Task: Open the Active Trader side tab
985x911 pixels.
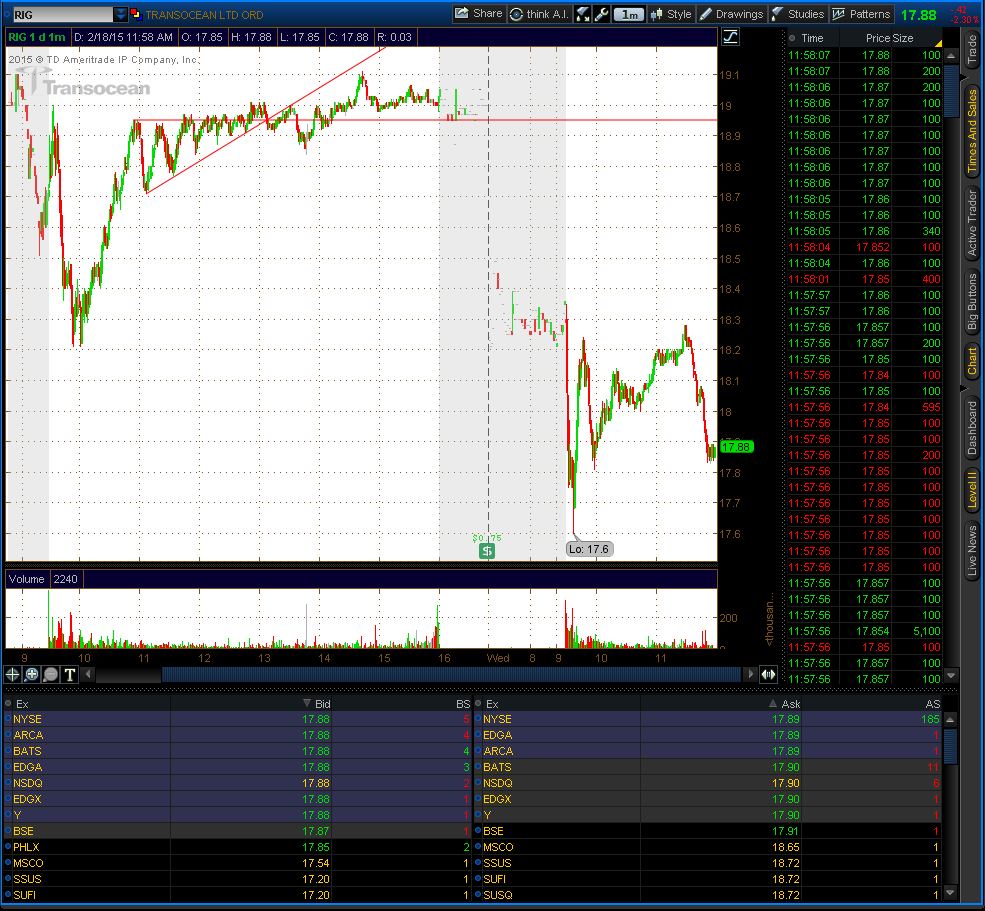Action: pos(972,223)
